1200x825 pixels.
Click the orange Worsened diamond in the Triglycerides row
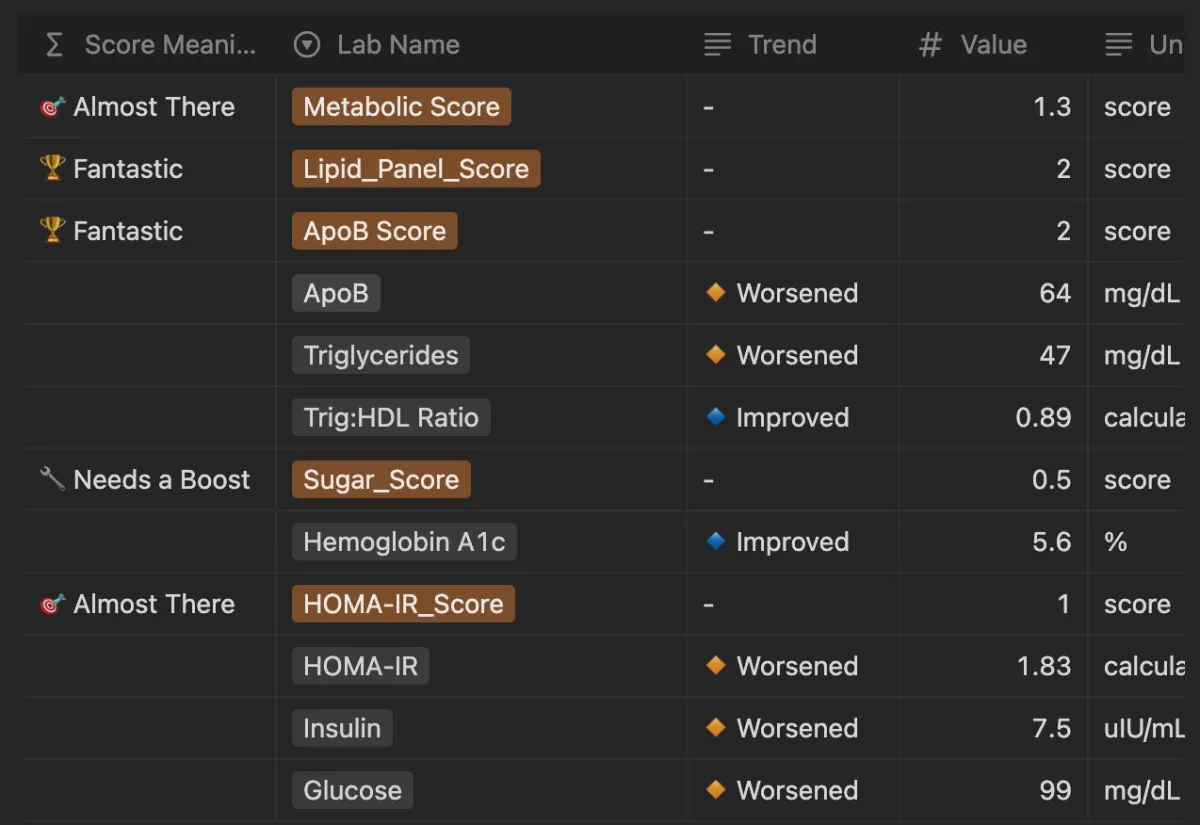click(715, 355)
